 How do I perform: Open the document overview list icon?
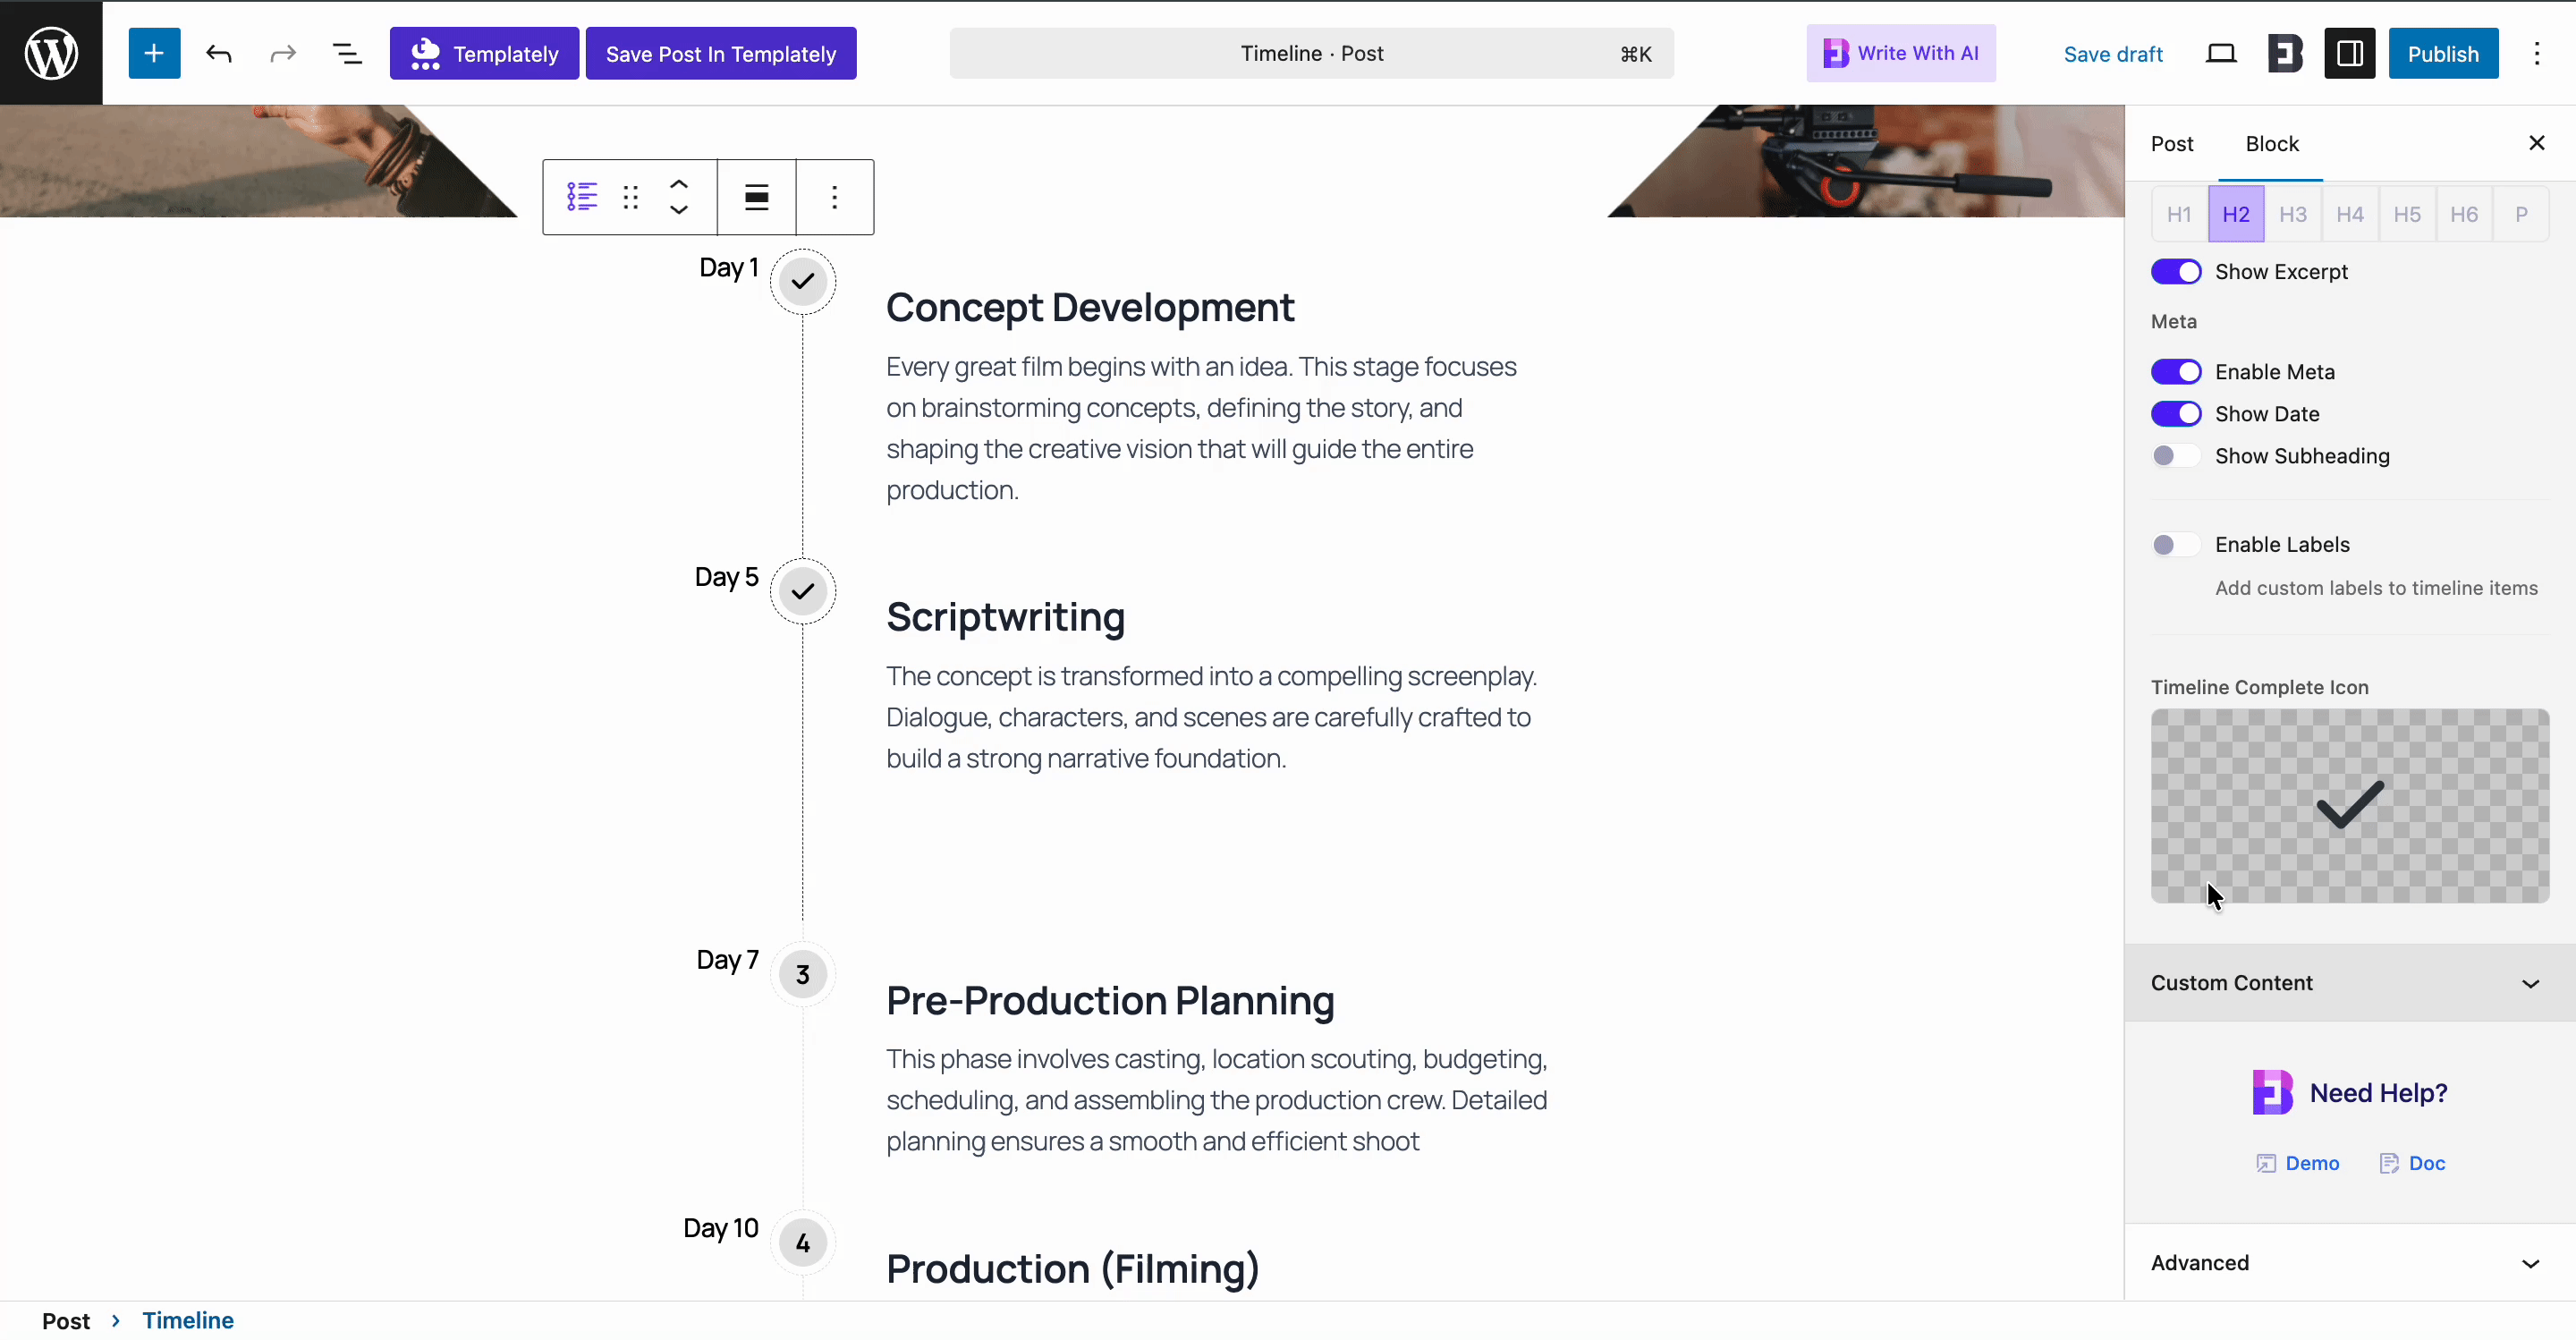click(x=347, y=53)
